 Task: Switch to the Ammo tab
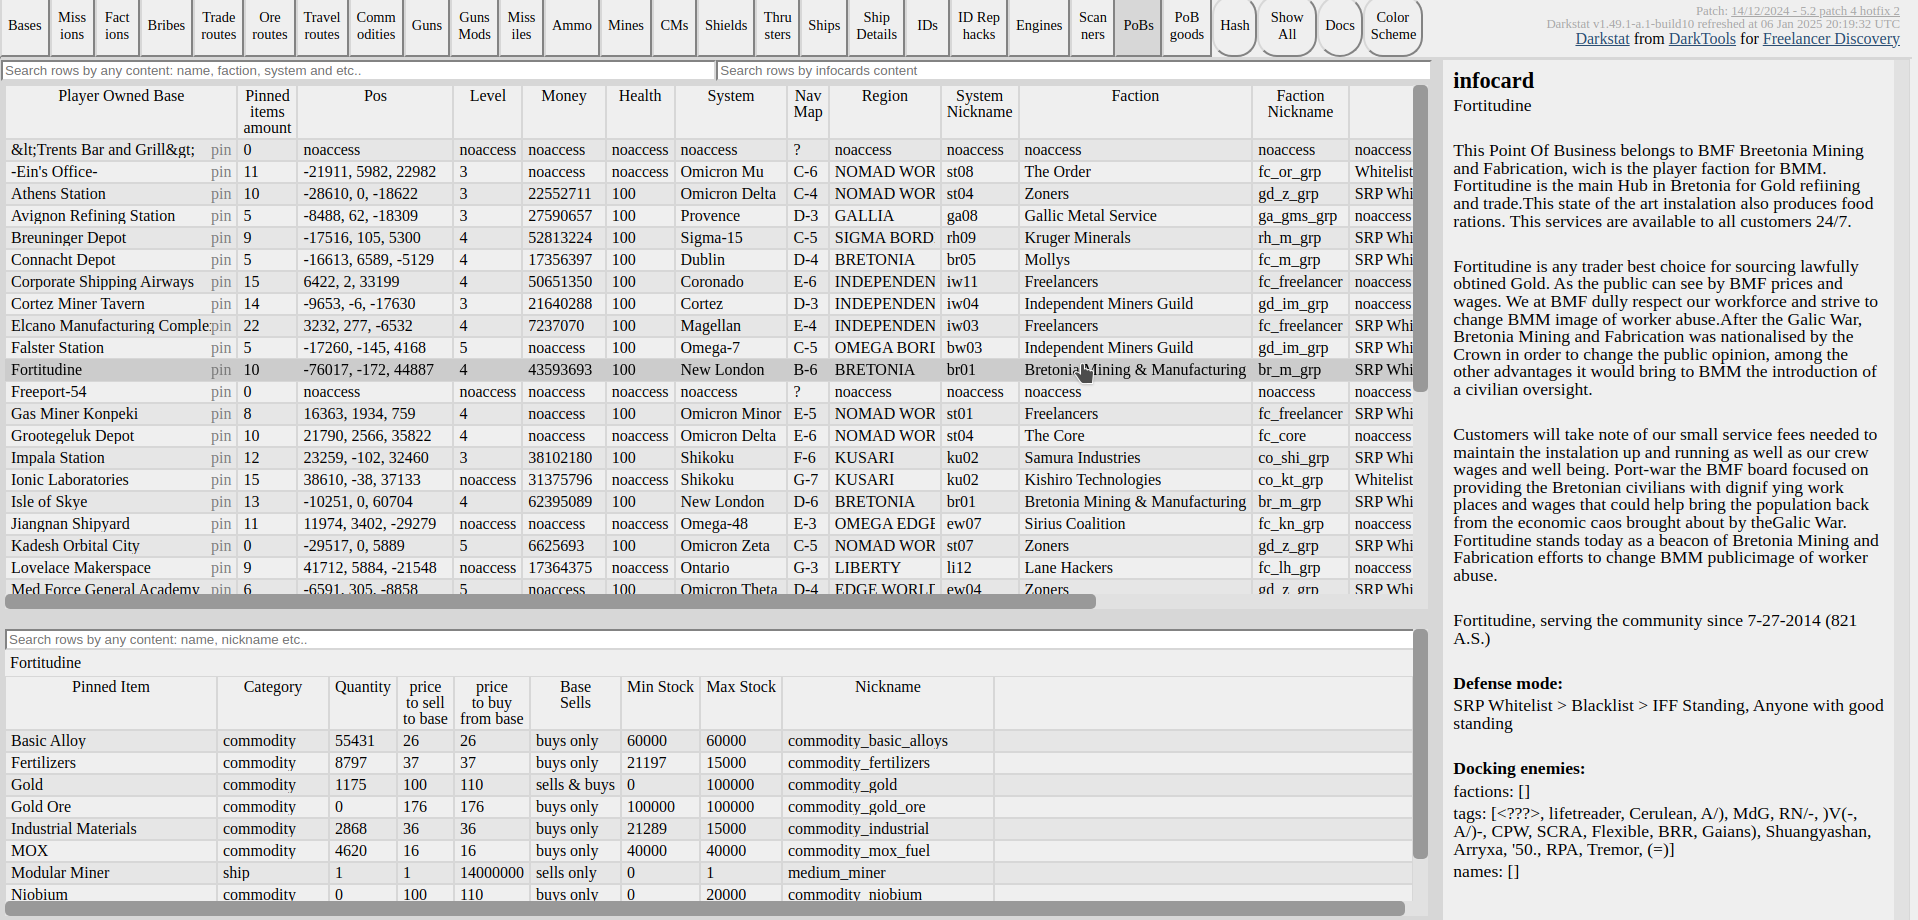click(572, 26)
